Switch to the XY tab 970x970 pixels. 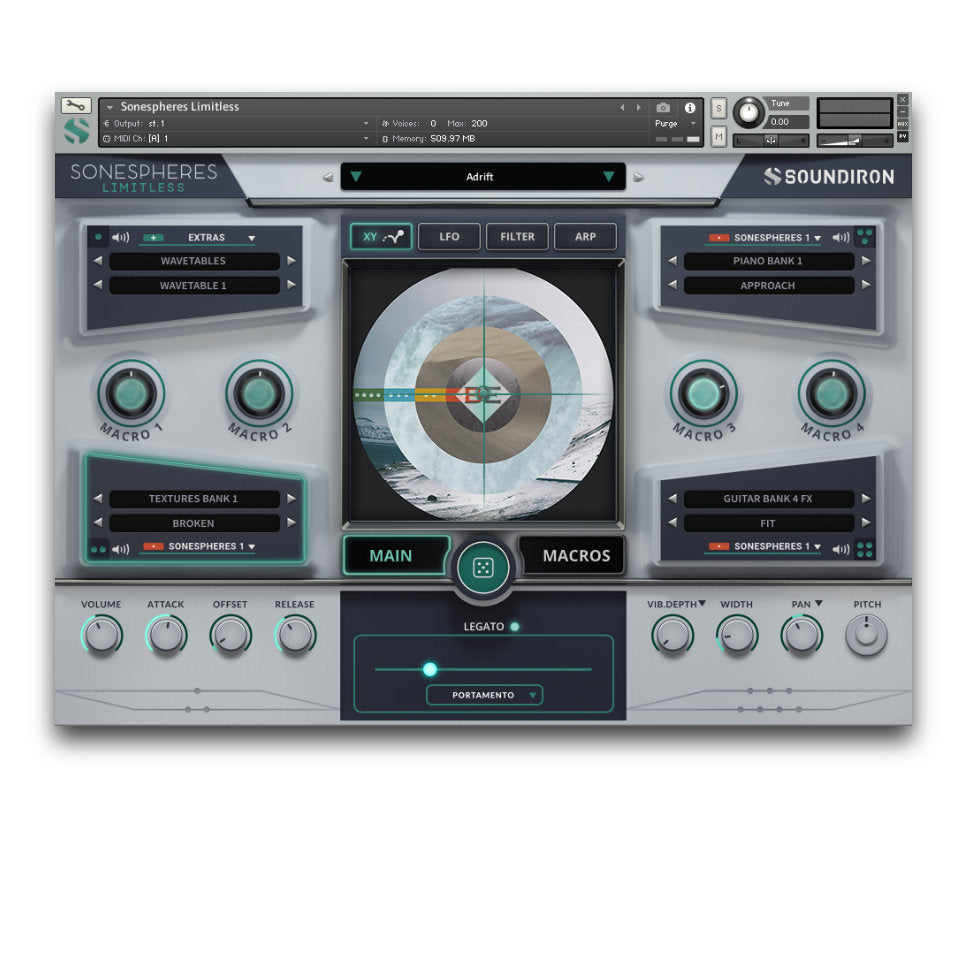click(381, 237)
